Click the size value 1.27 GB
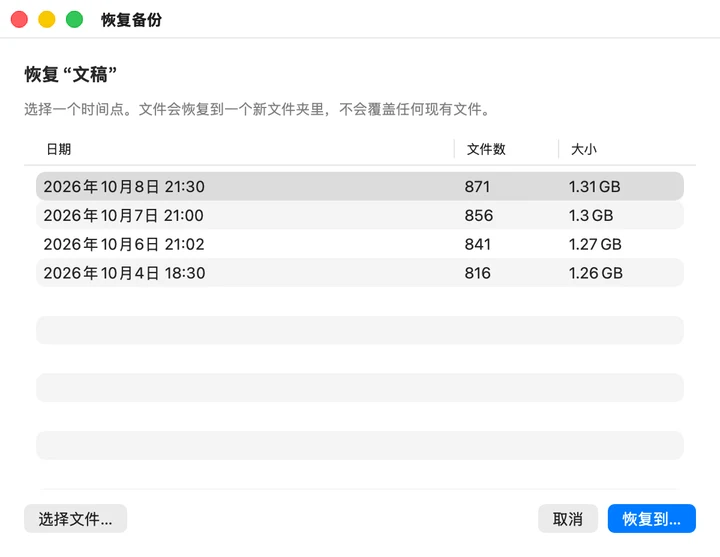The height and width of the screenshot is (557, 720). point(595,244)
